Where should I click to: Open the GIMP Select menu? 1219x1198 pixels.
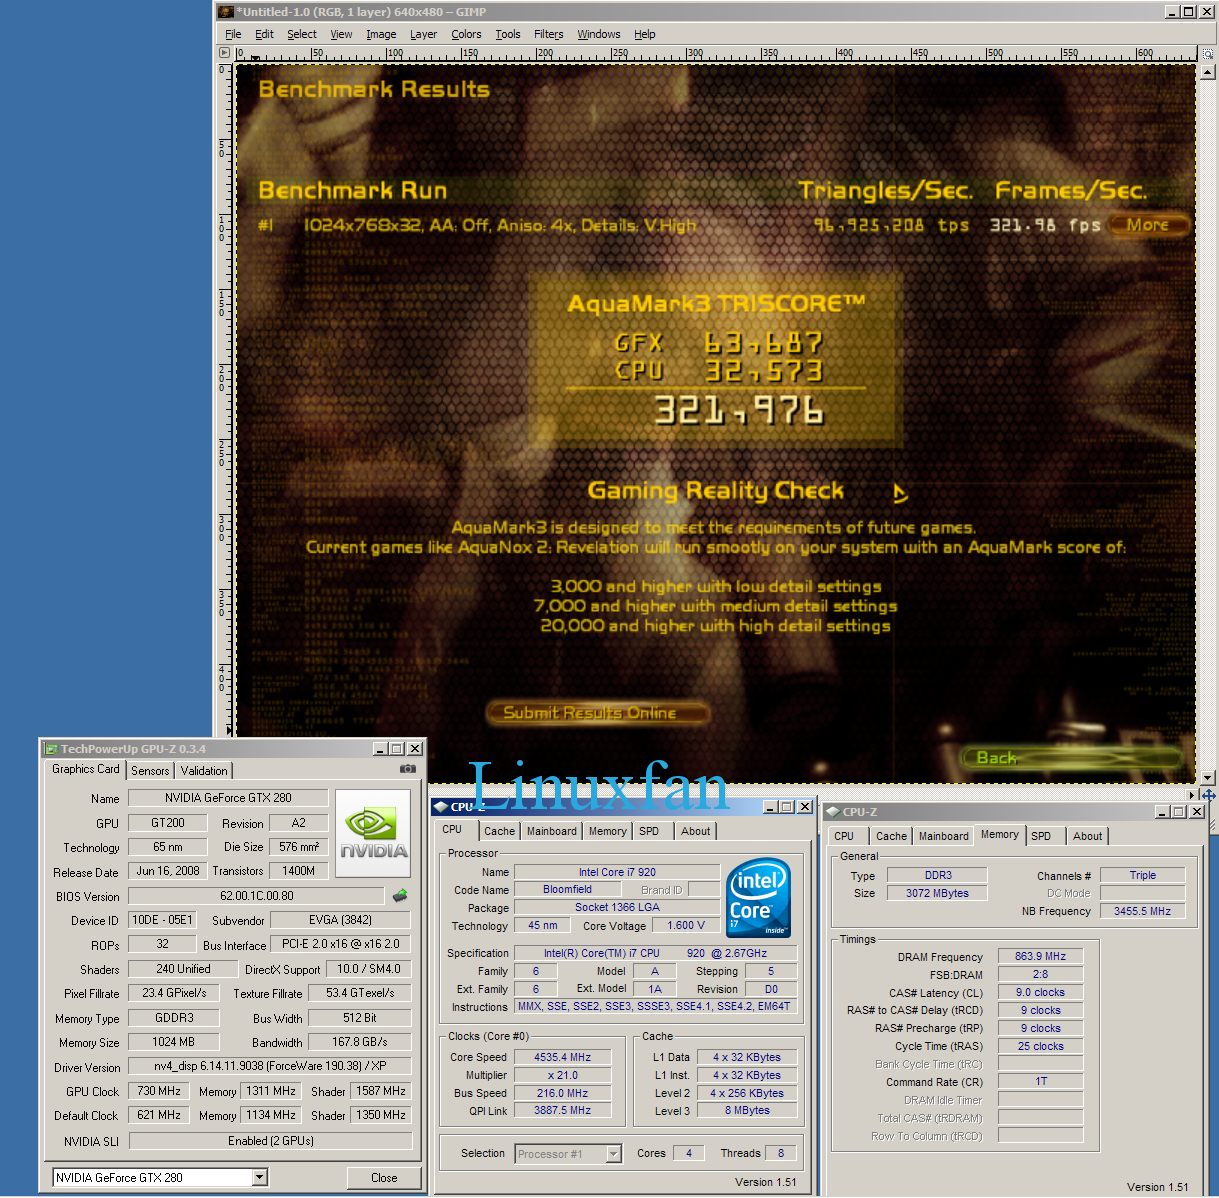click(302, 34)
